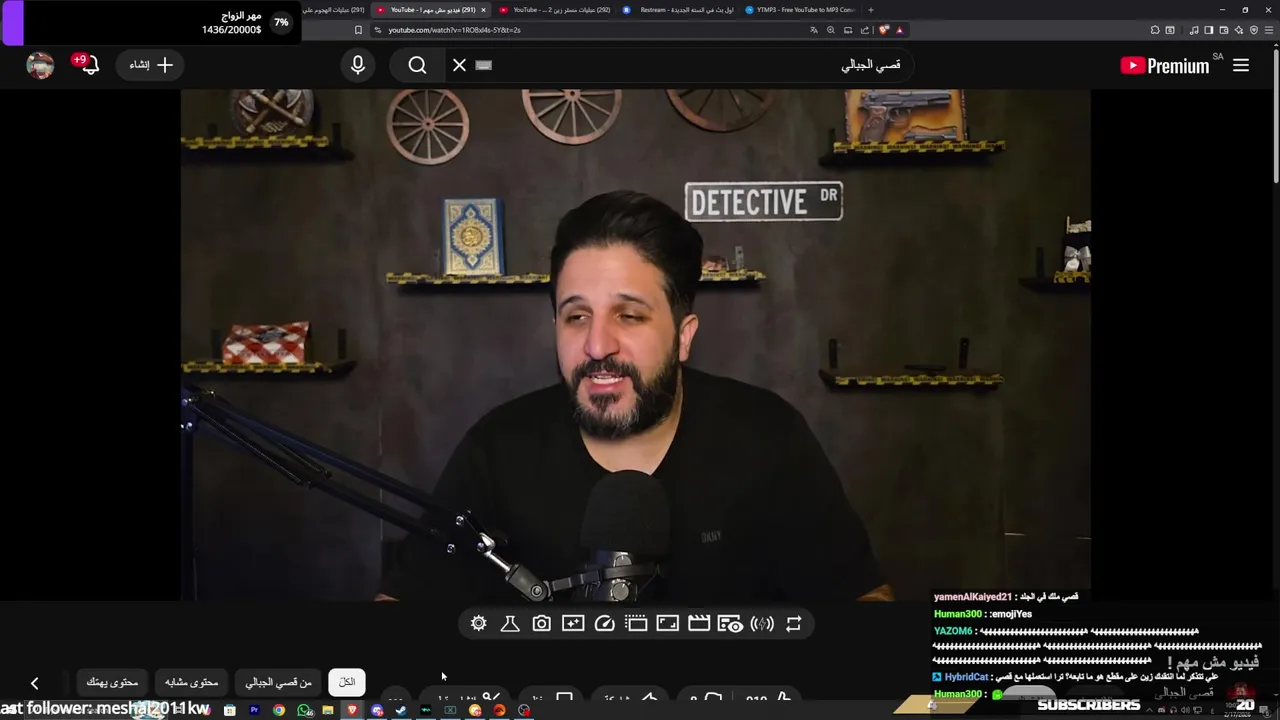
Task: Switch to the YTMP3 converter browser tab
Action: click(800, 10)
